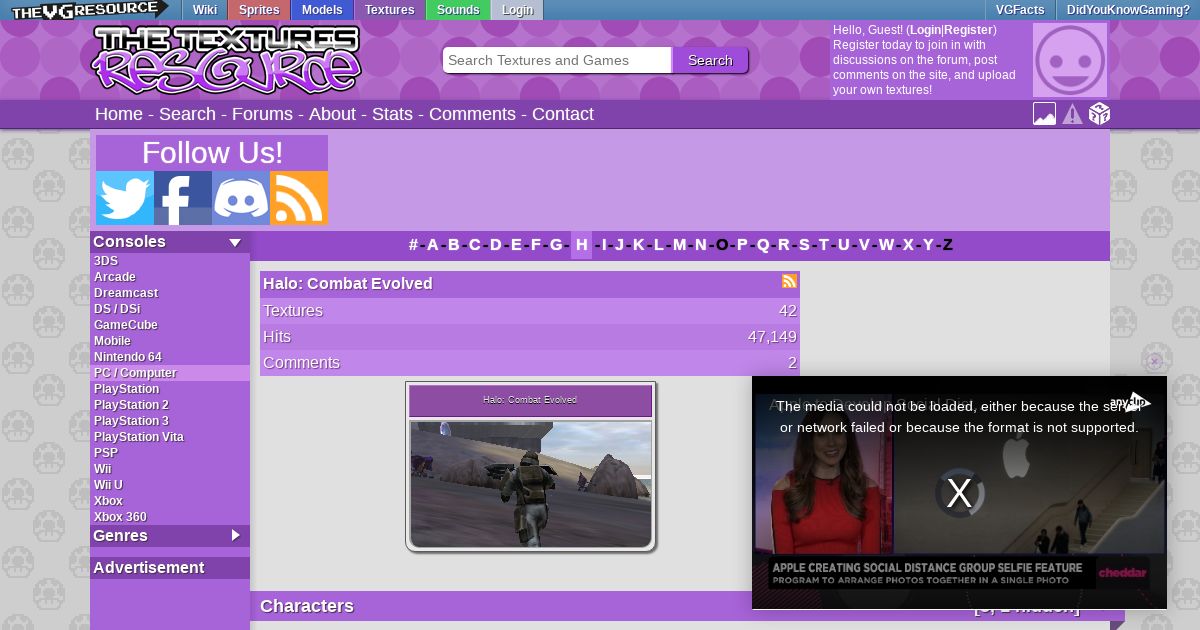Jump to letter Z in alphabet index

click(947, 245)
